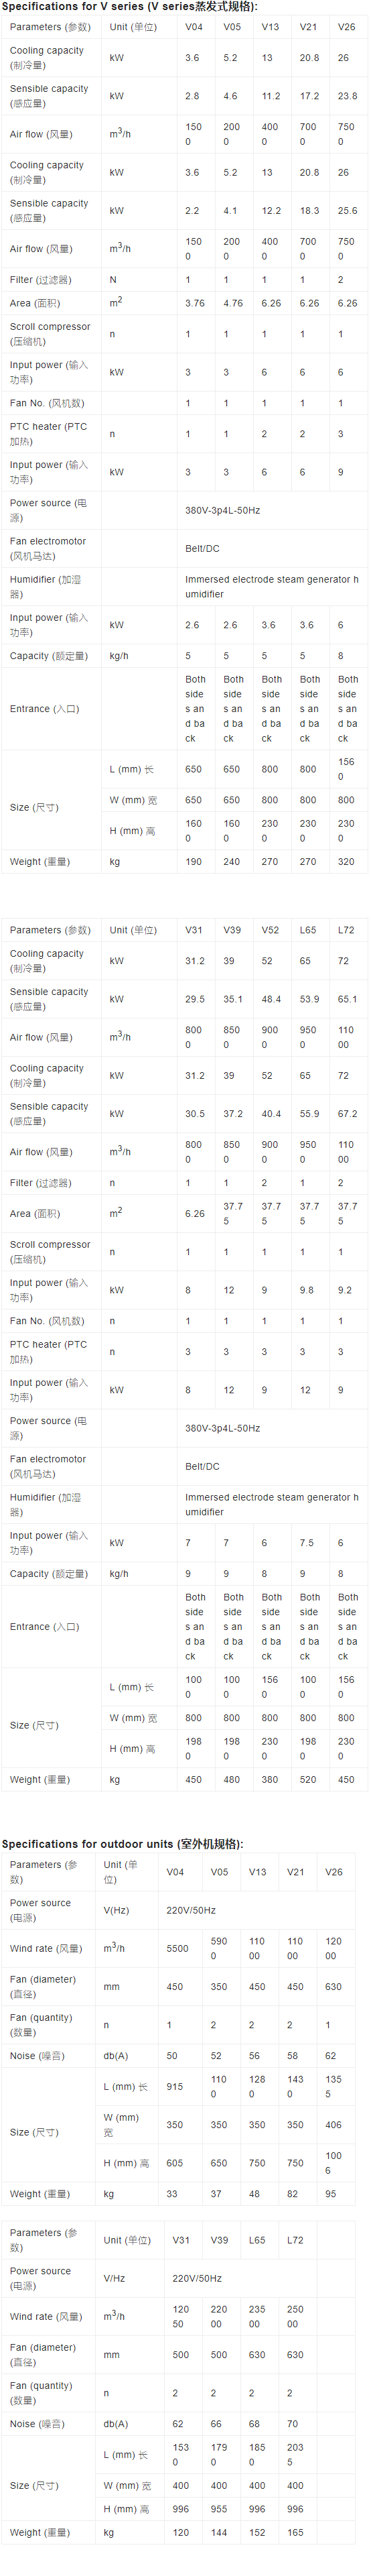Click the 'Specifications for outdoor units' heading
The width and height of the screenshot is (371, 2576).
122,1844
